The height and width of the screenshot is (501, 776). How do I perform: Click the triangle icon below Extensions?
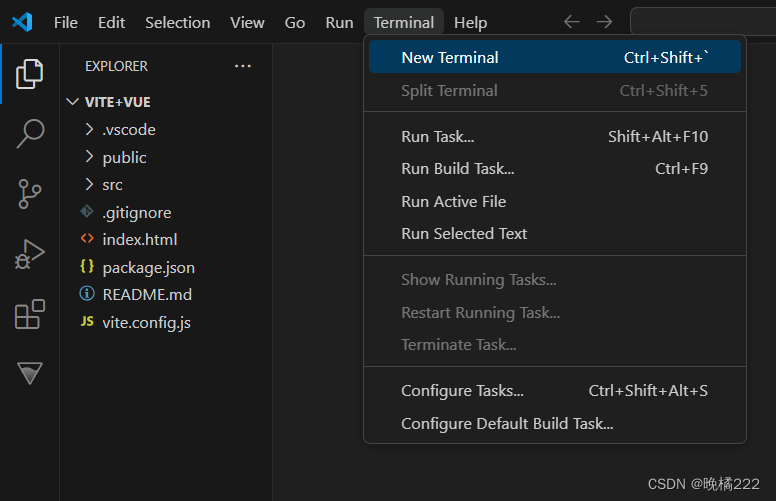tap(30, 374)
